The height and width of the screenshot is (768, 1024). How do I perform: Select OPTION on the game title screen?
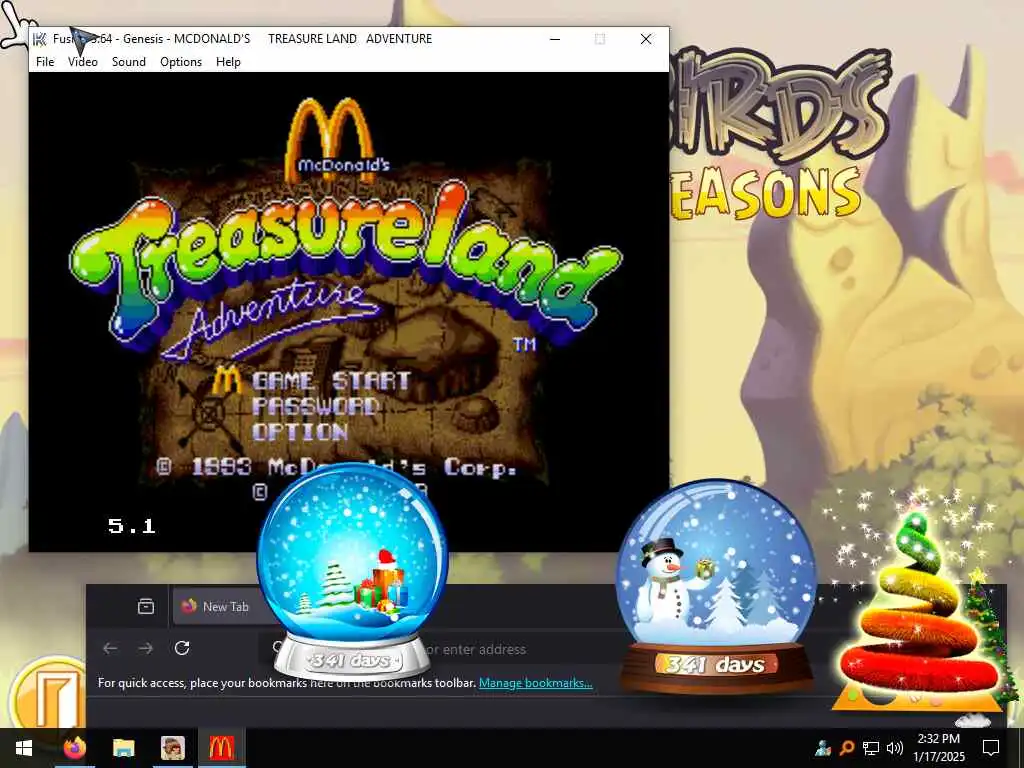tap(300, 432)
